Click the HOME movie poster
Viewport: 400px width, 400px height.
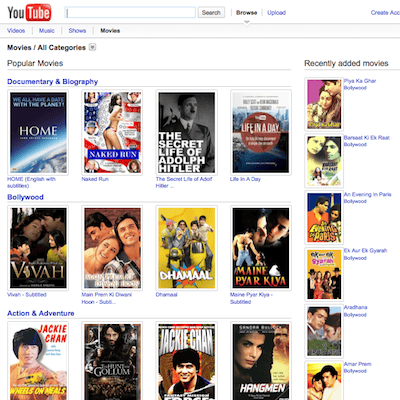click(x=38, y=132)
